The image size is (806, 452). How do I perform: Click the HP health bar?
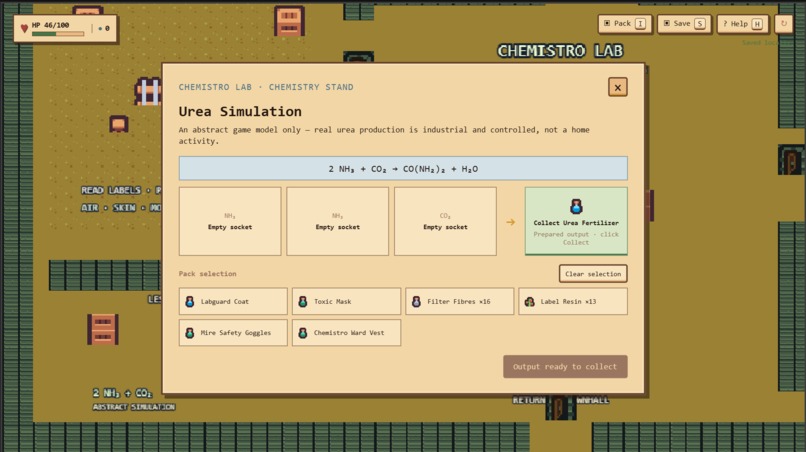coord(58,34)
